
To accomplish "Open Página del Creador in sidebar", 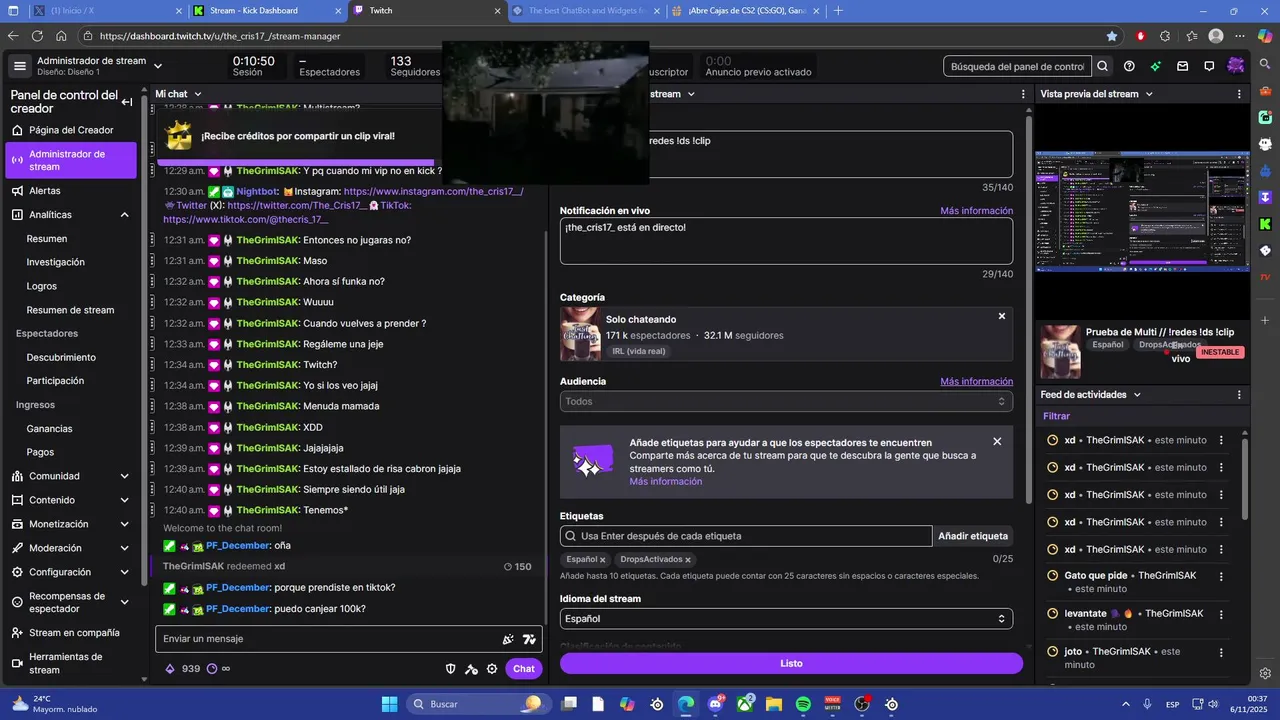I will tap(71, 130).
